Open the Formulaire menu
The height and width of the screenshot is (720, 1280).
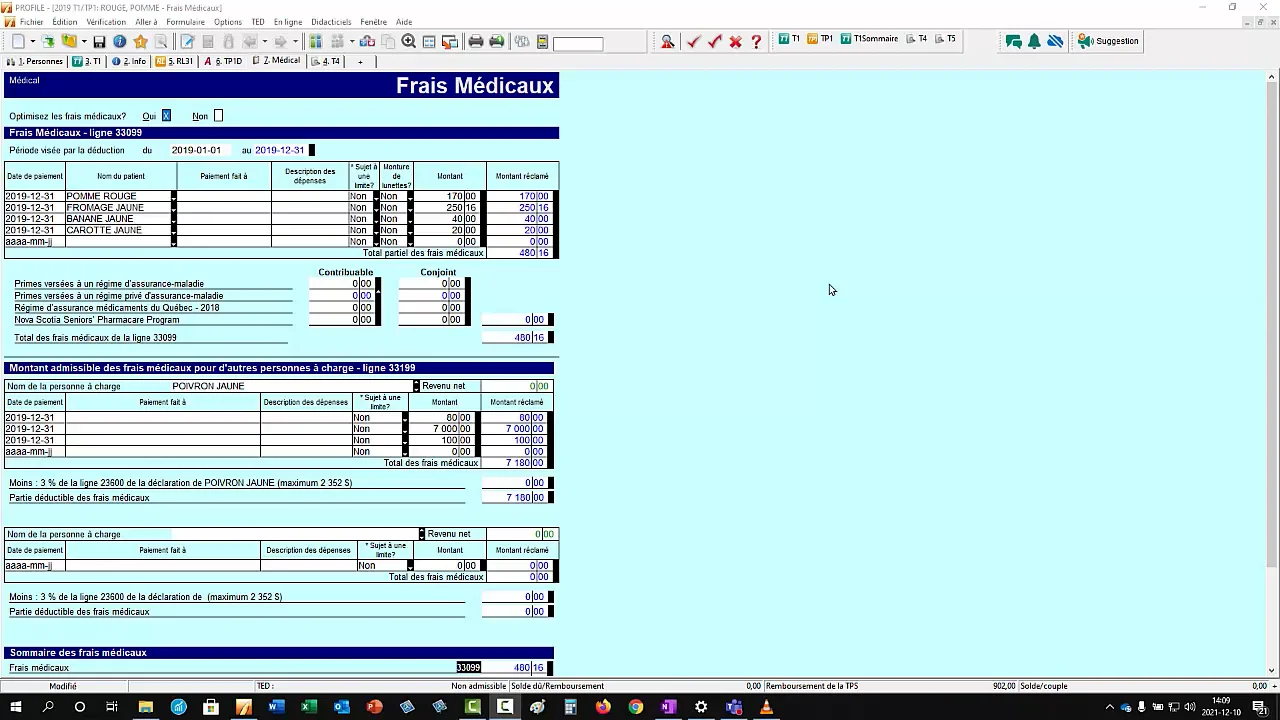[x=185, y=22]
